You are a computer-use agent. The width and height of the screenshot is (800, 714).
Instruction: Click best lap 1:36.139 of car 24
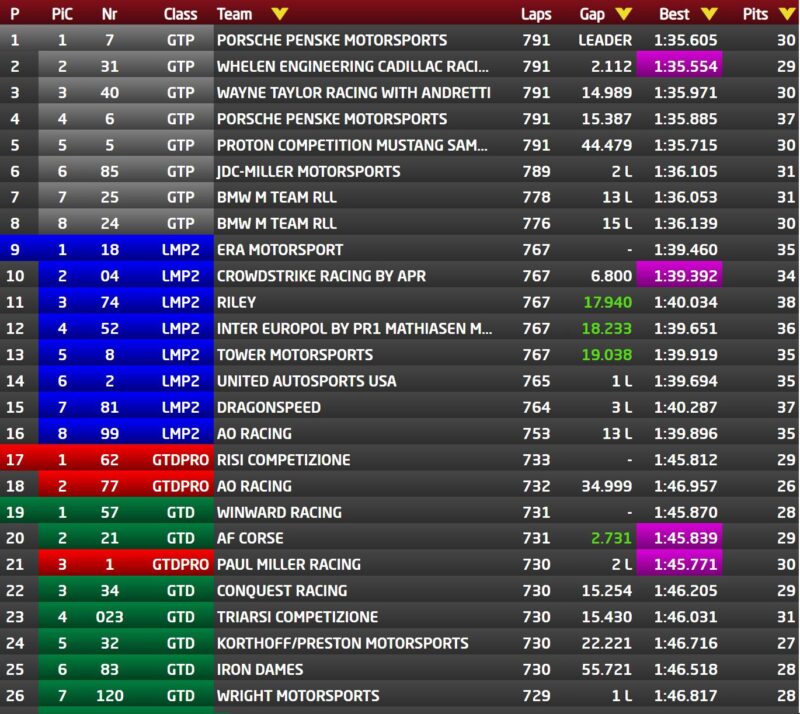click(x=685, y=224)
